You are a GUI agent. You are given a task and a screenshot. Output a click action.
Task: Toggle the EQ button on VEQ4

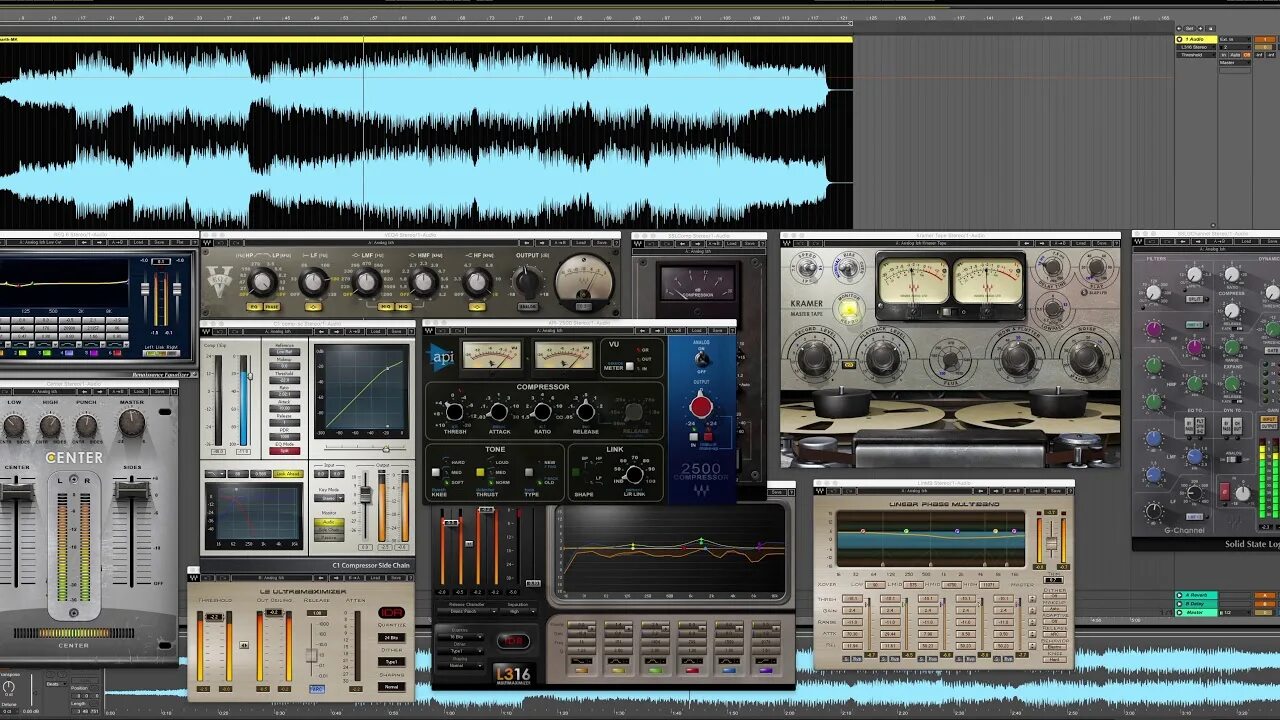click(x=253, y=306)
